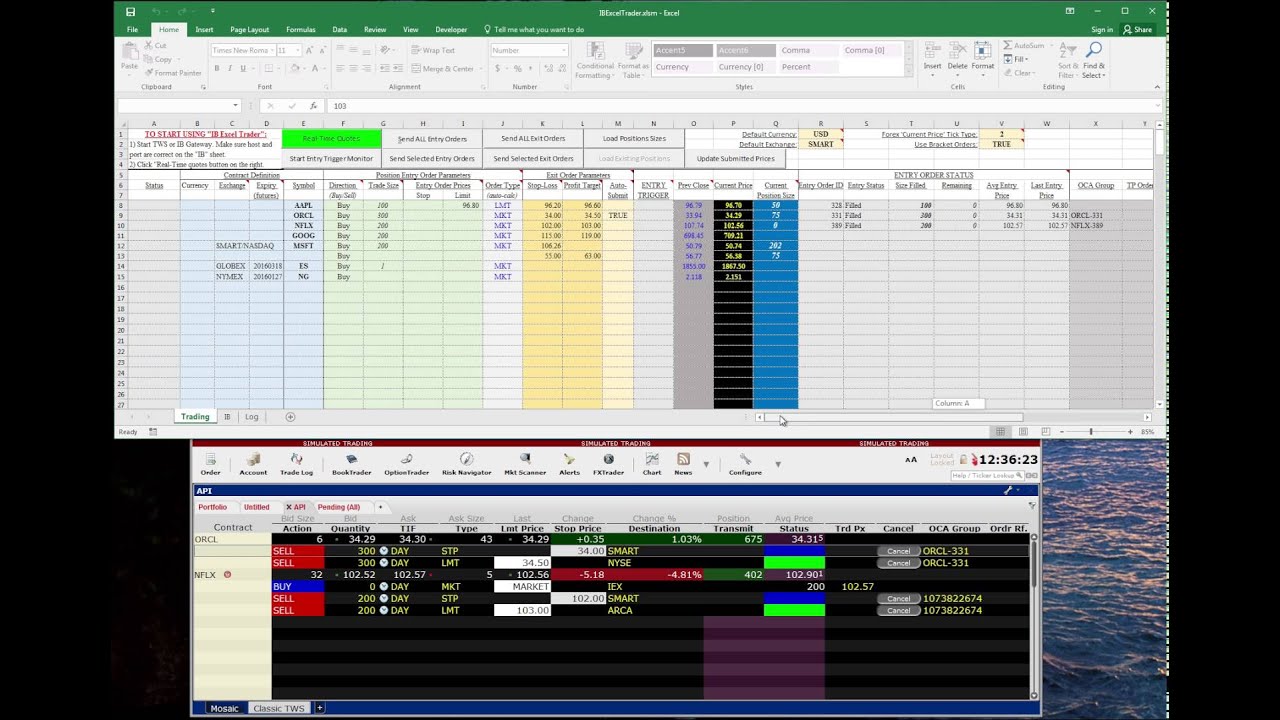Image resolution: width=1280 pixels, height=720 pixels.
Task: Select the IB sheet tab
Action: tap(227, 417)
